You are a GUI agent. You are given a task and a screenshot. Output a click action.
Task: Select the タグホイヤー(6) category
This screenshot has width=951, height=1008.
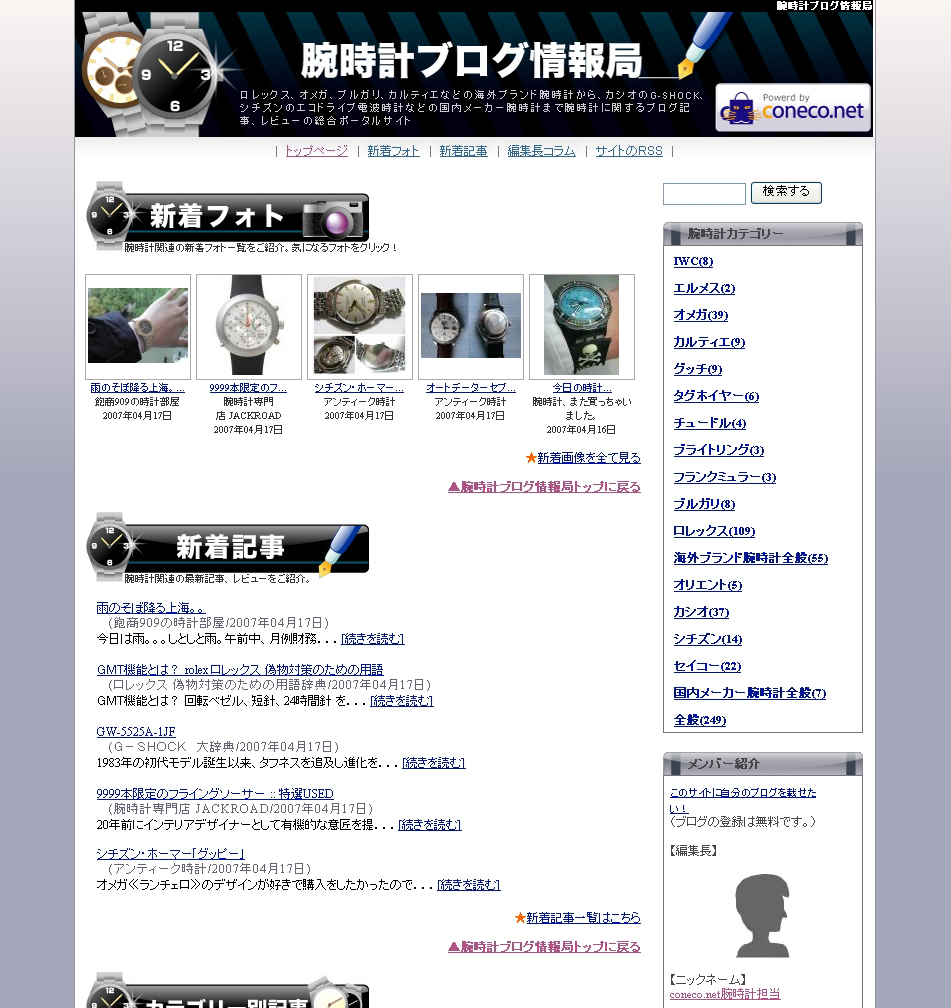point(716,396)
